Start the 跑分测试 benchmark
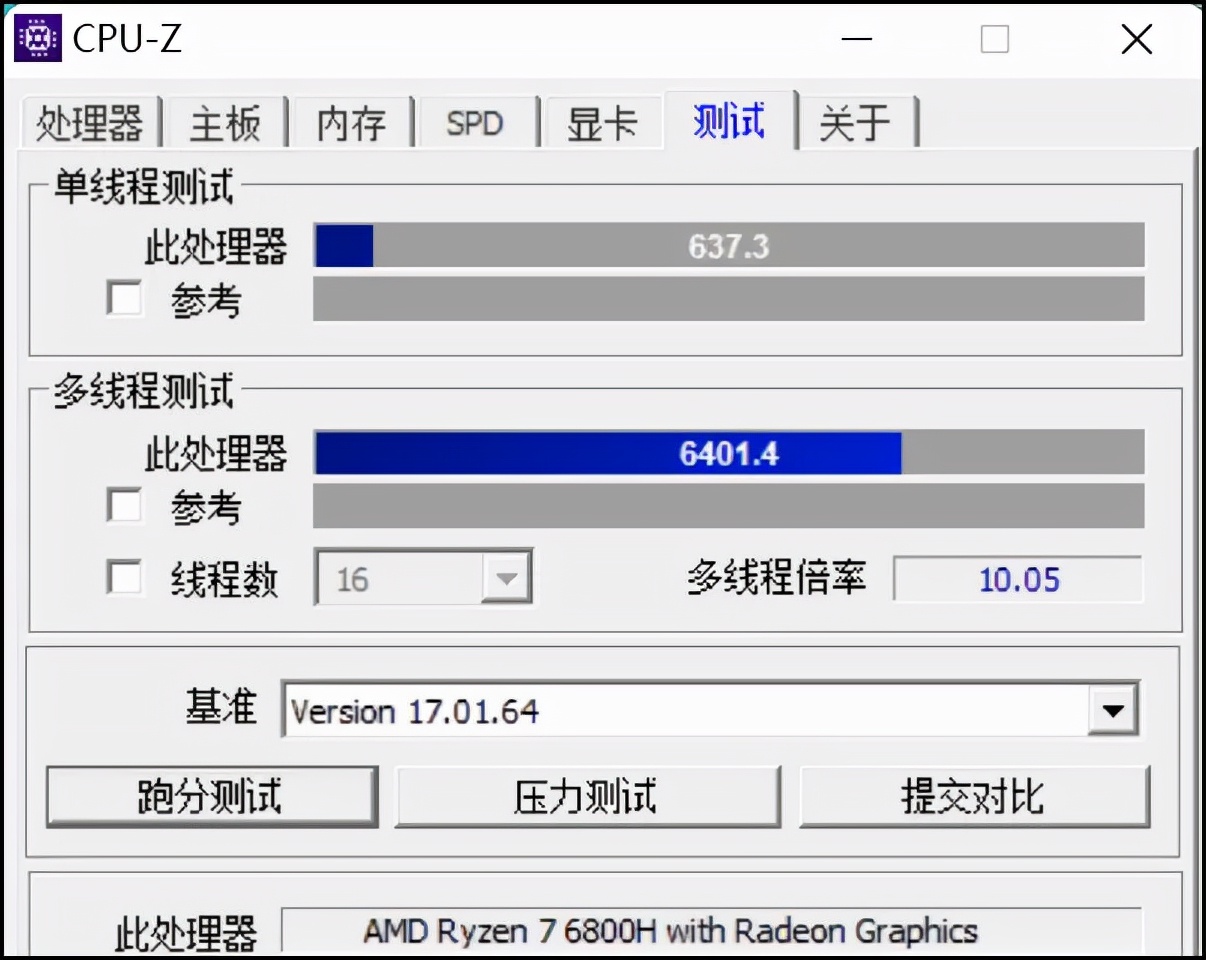This screenshot has height=960, width=1206. (x=211, y=795)
